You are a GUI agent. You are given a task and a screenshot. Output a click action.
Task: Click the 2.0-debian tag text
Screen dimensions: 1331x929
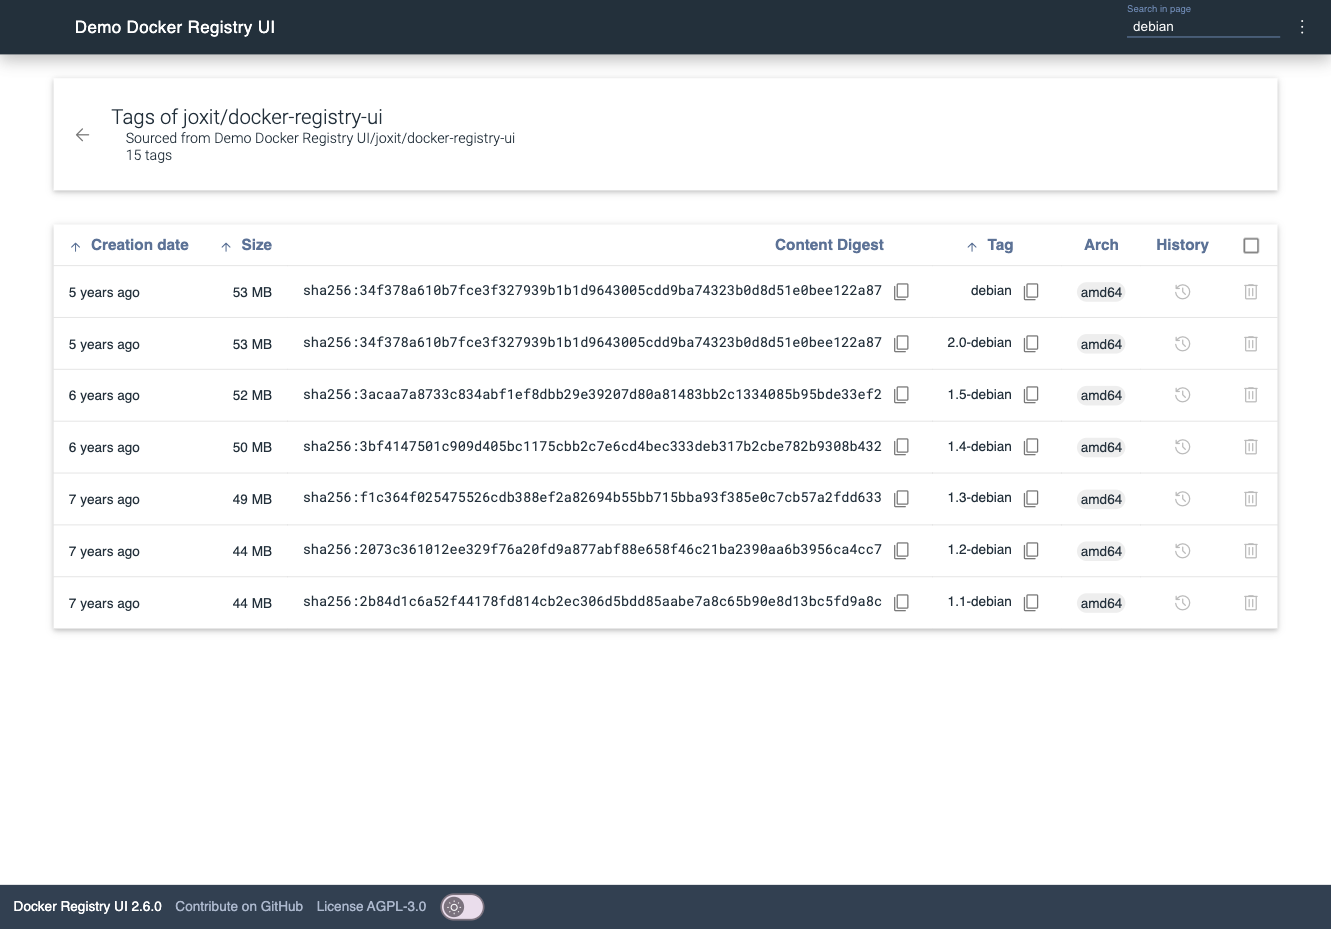tap(979, 342)
